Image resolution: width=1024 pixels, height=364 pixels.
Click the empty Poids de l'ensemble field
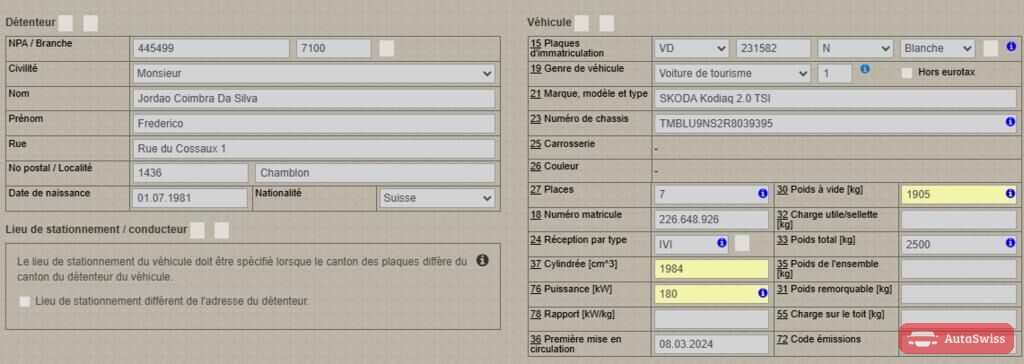pyautogui.click(x=959, y=269)
